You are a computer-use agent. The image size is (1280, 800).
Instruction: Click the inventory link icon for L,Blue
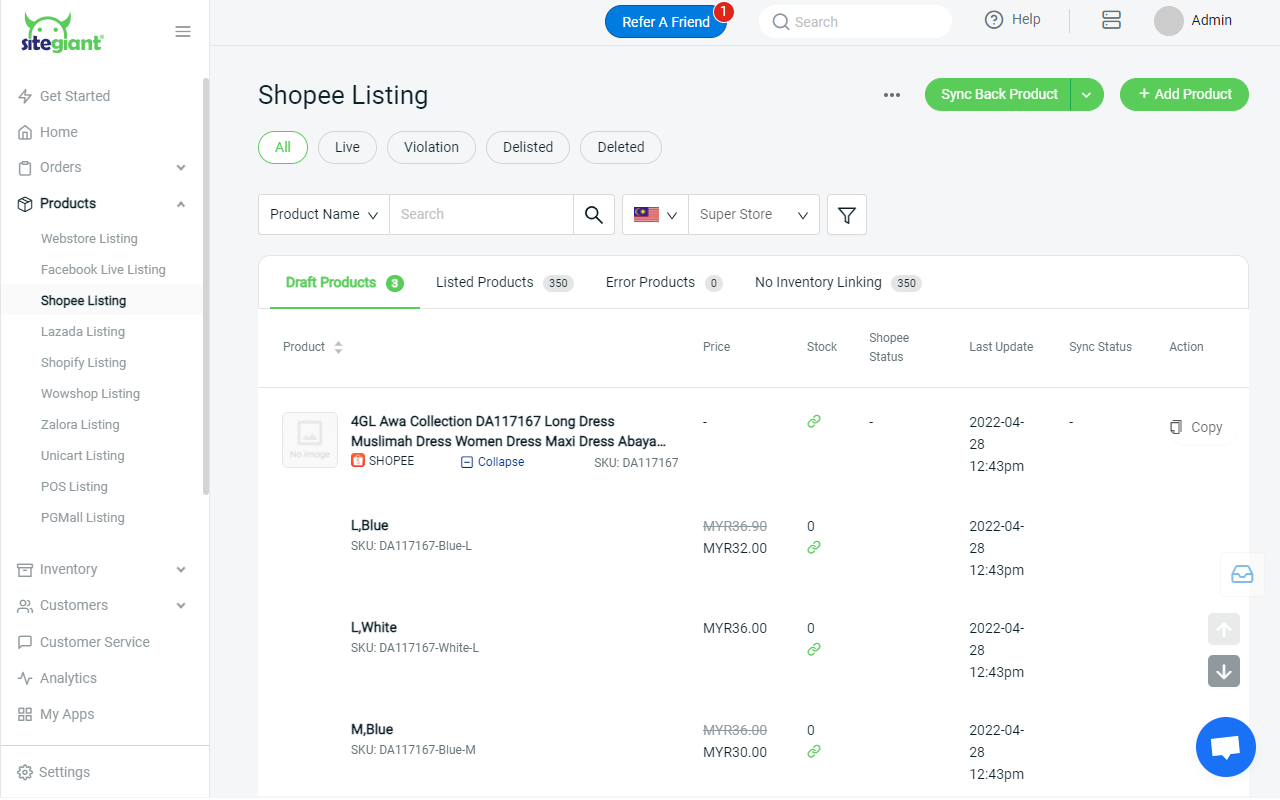pos(814,547)
